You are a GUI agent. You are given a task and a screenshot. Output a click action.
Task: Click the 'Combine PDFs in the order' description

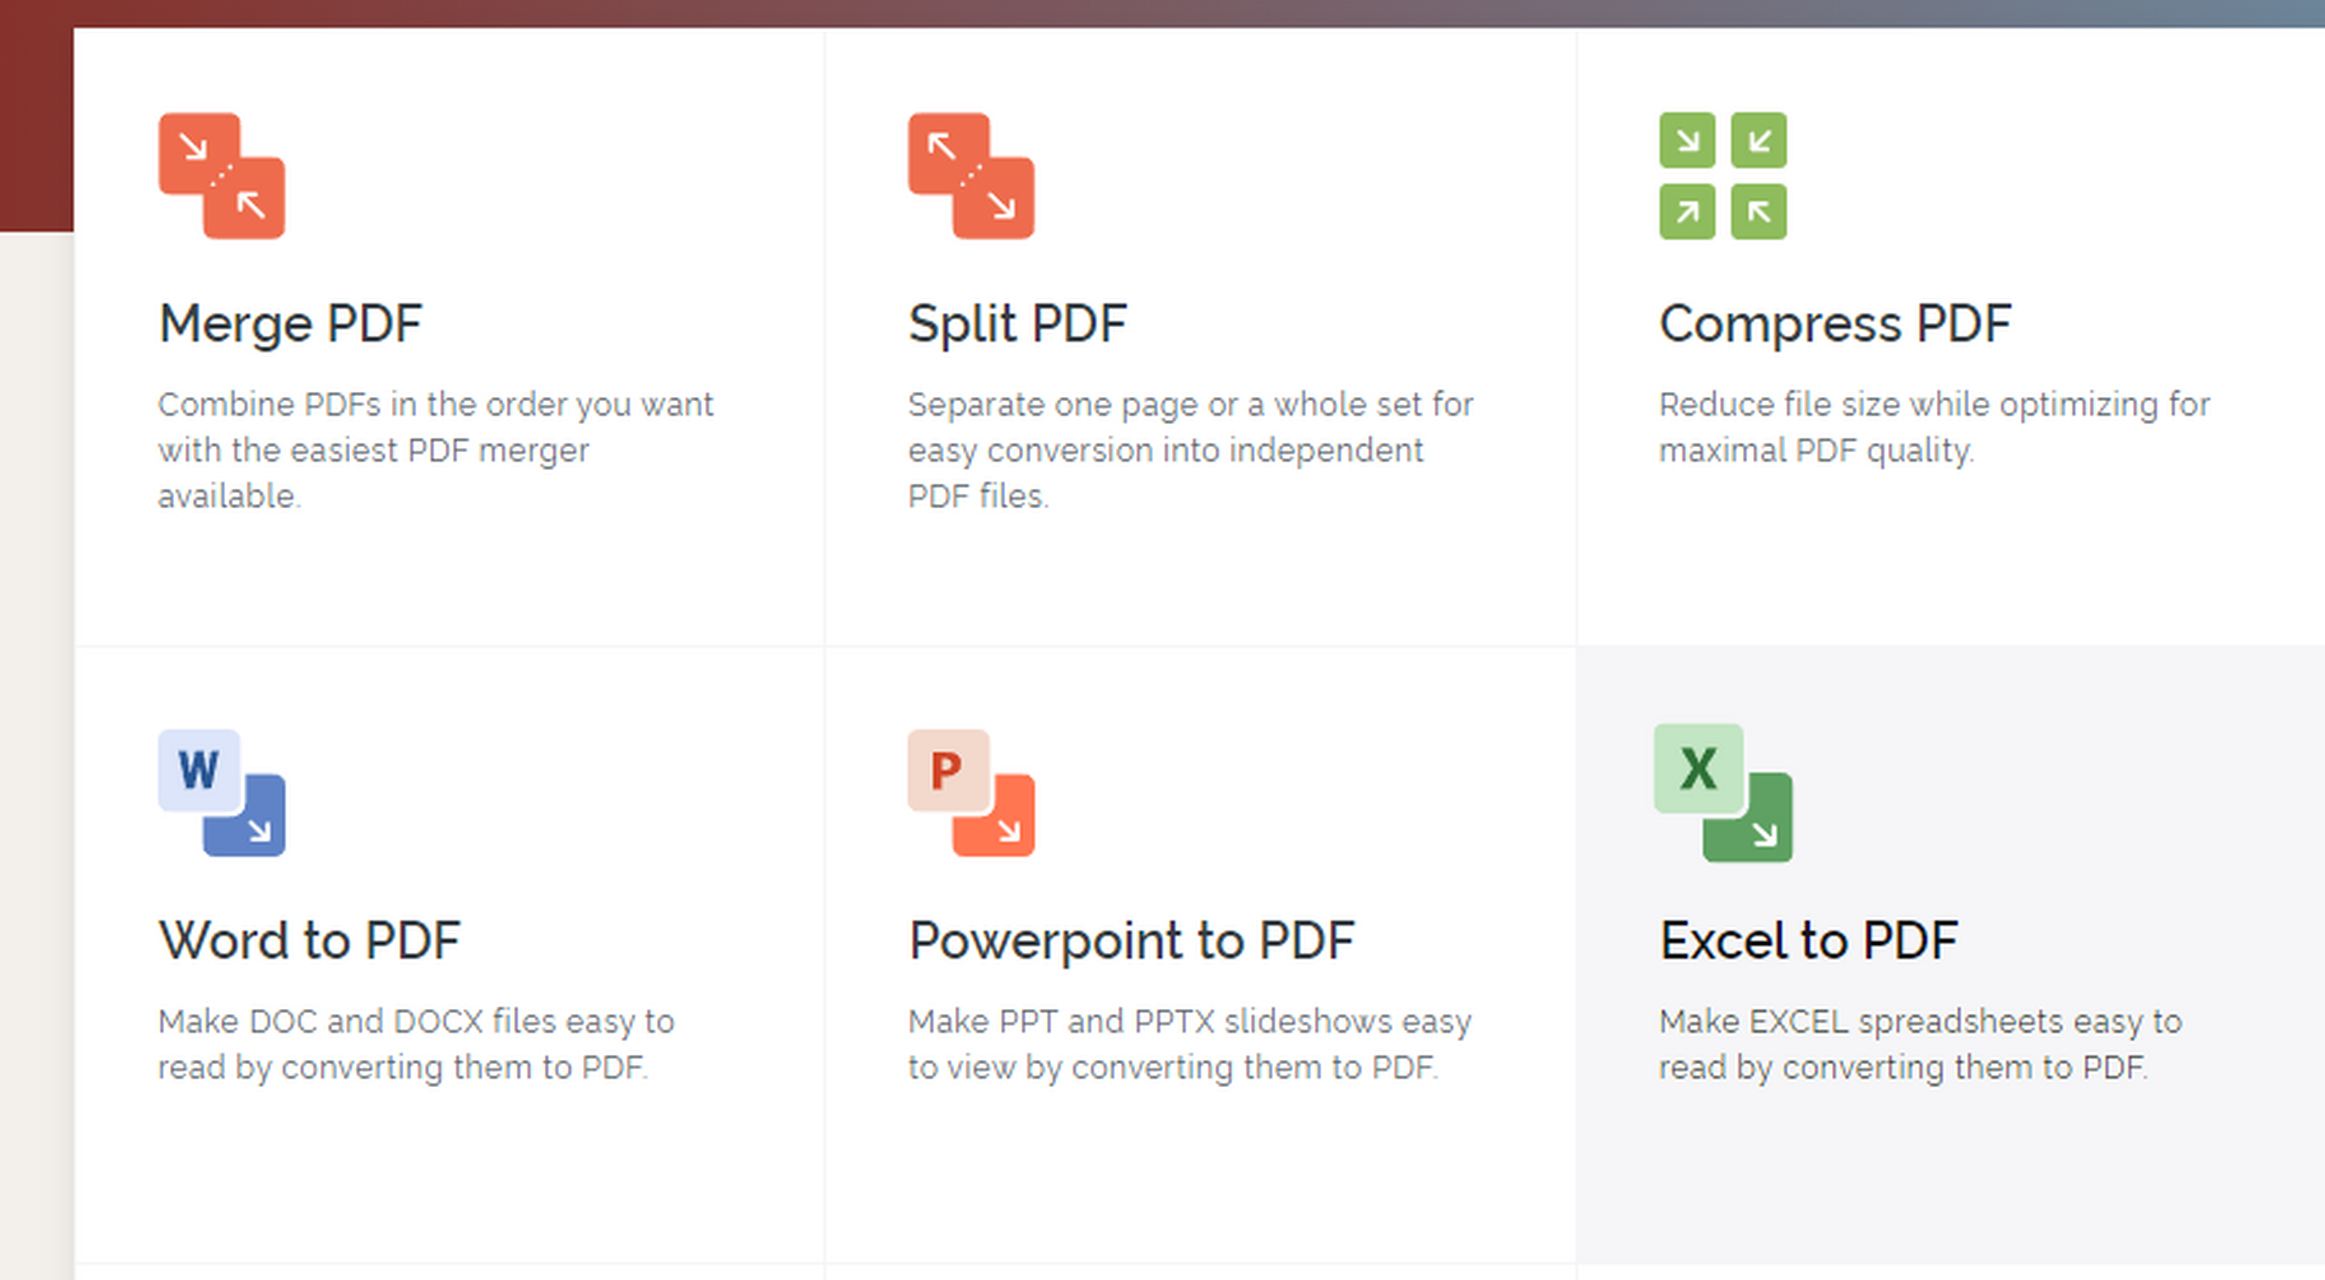[x=435, y=450]
